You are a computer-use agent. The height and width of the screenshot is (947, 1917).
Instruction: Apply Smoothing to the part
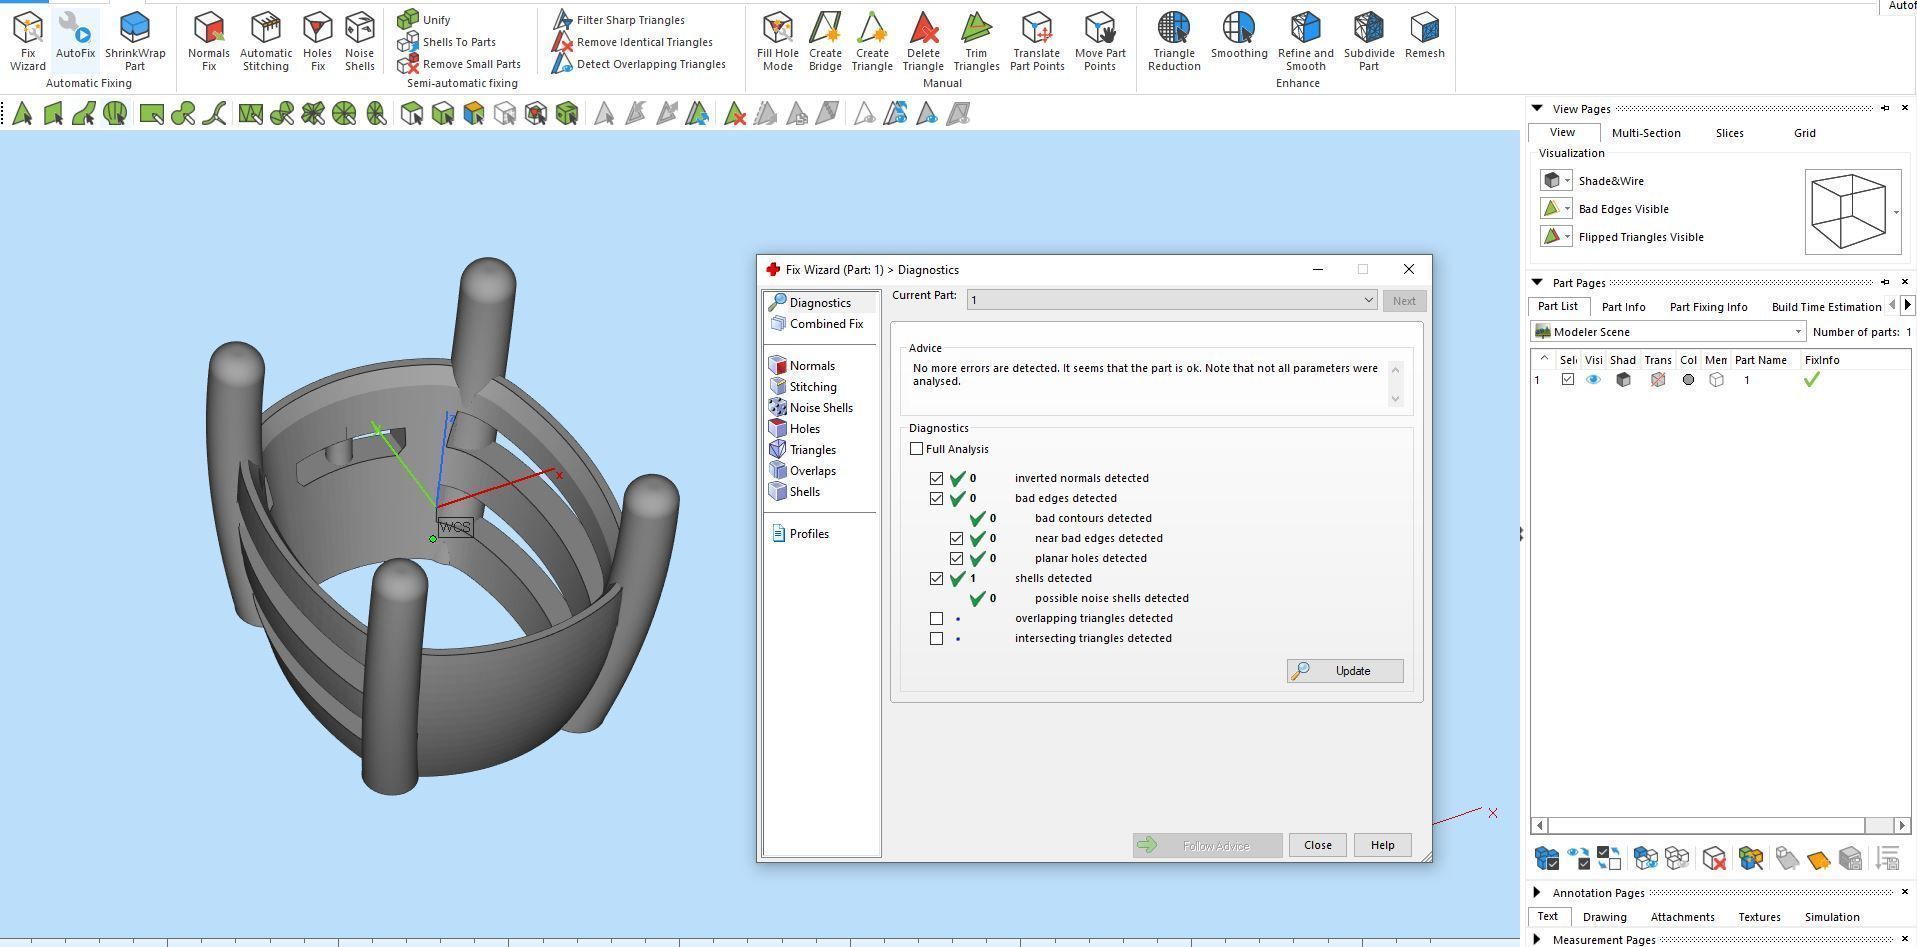(1239, 35)
